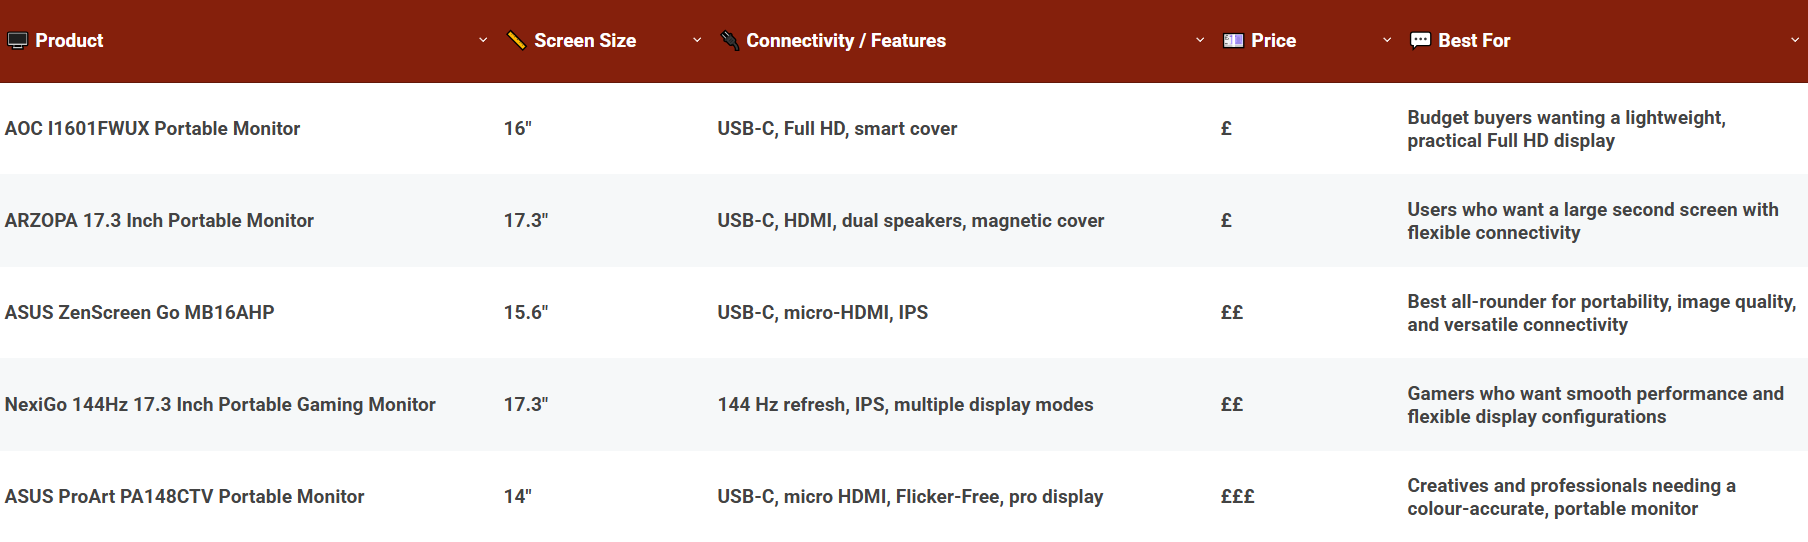Click the "USB-C, Full HD, smart cover" cell
This screenshot has width=1808, height=542.
point(837,129)
